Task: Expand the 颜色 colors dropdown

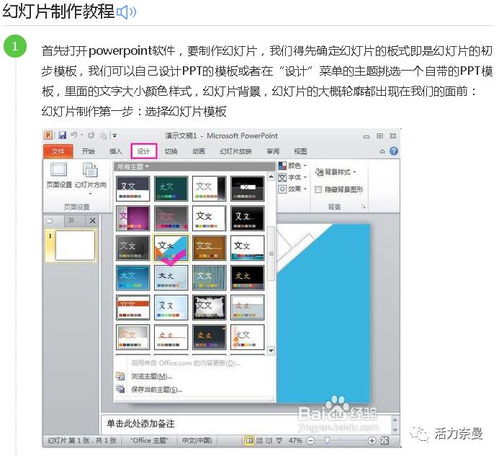Action: (292, 166)
